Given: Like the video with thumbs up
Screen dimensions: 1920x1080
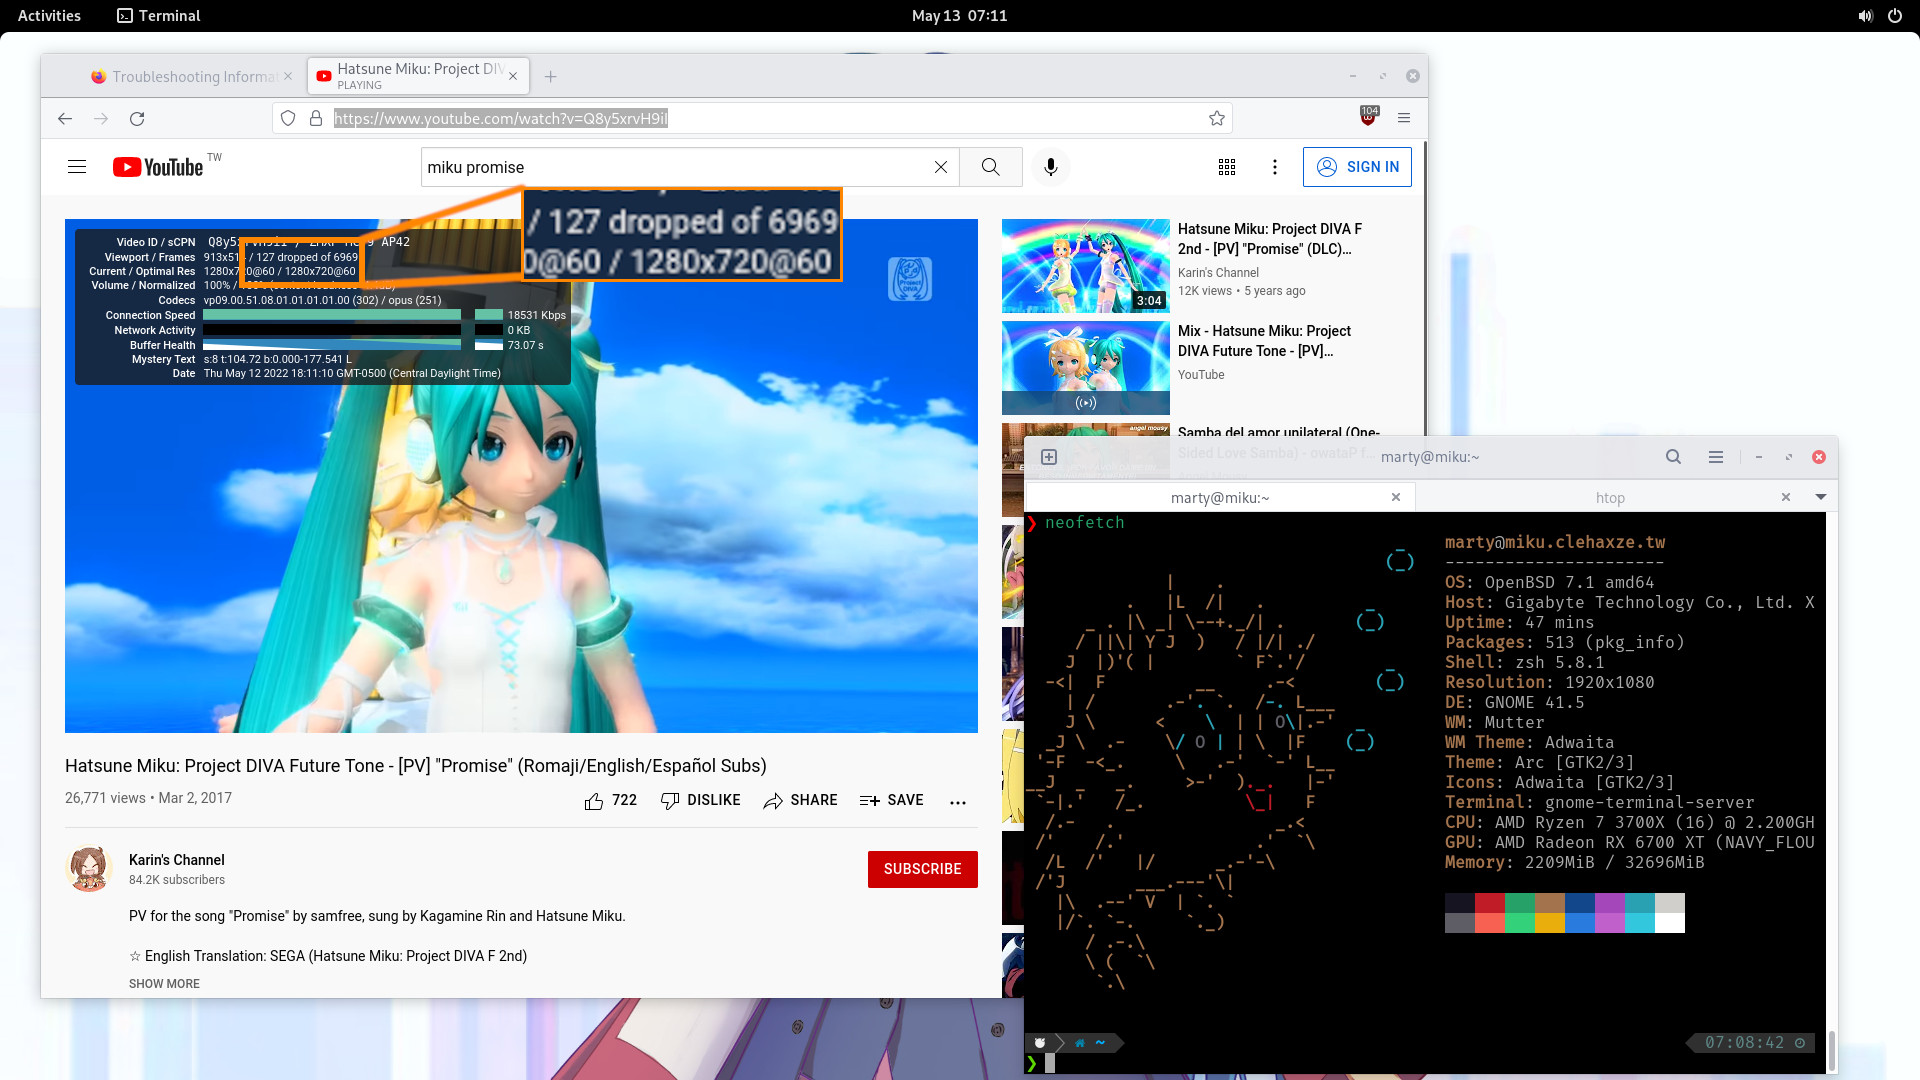Looking at the screenshot, I should pos(594,801).
